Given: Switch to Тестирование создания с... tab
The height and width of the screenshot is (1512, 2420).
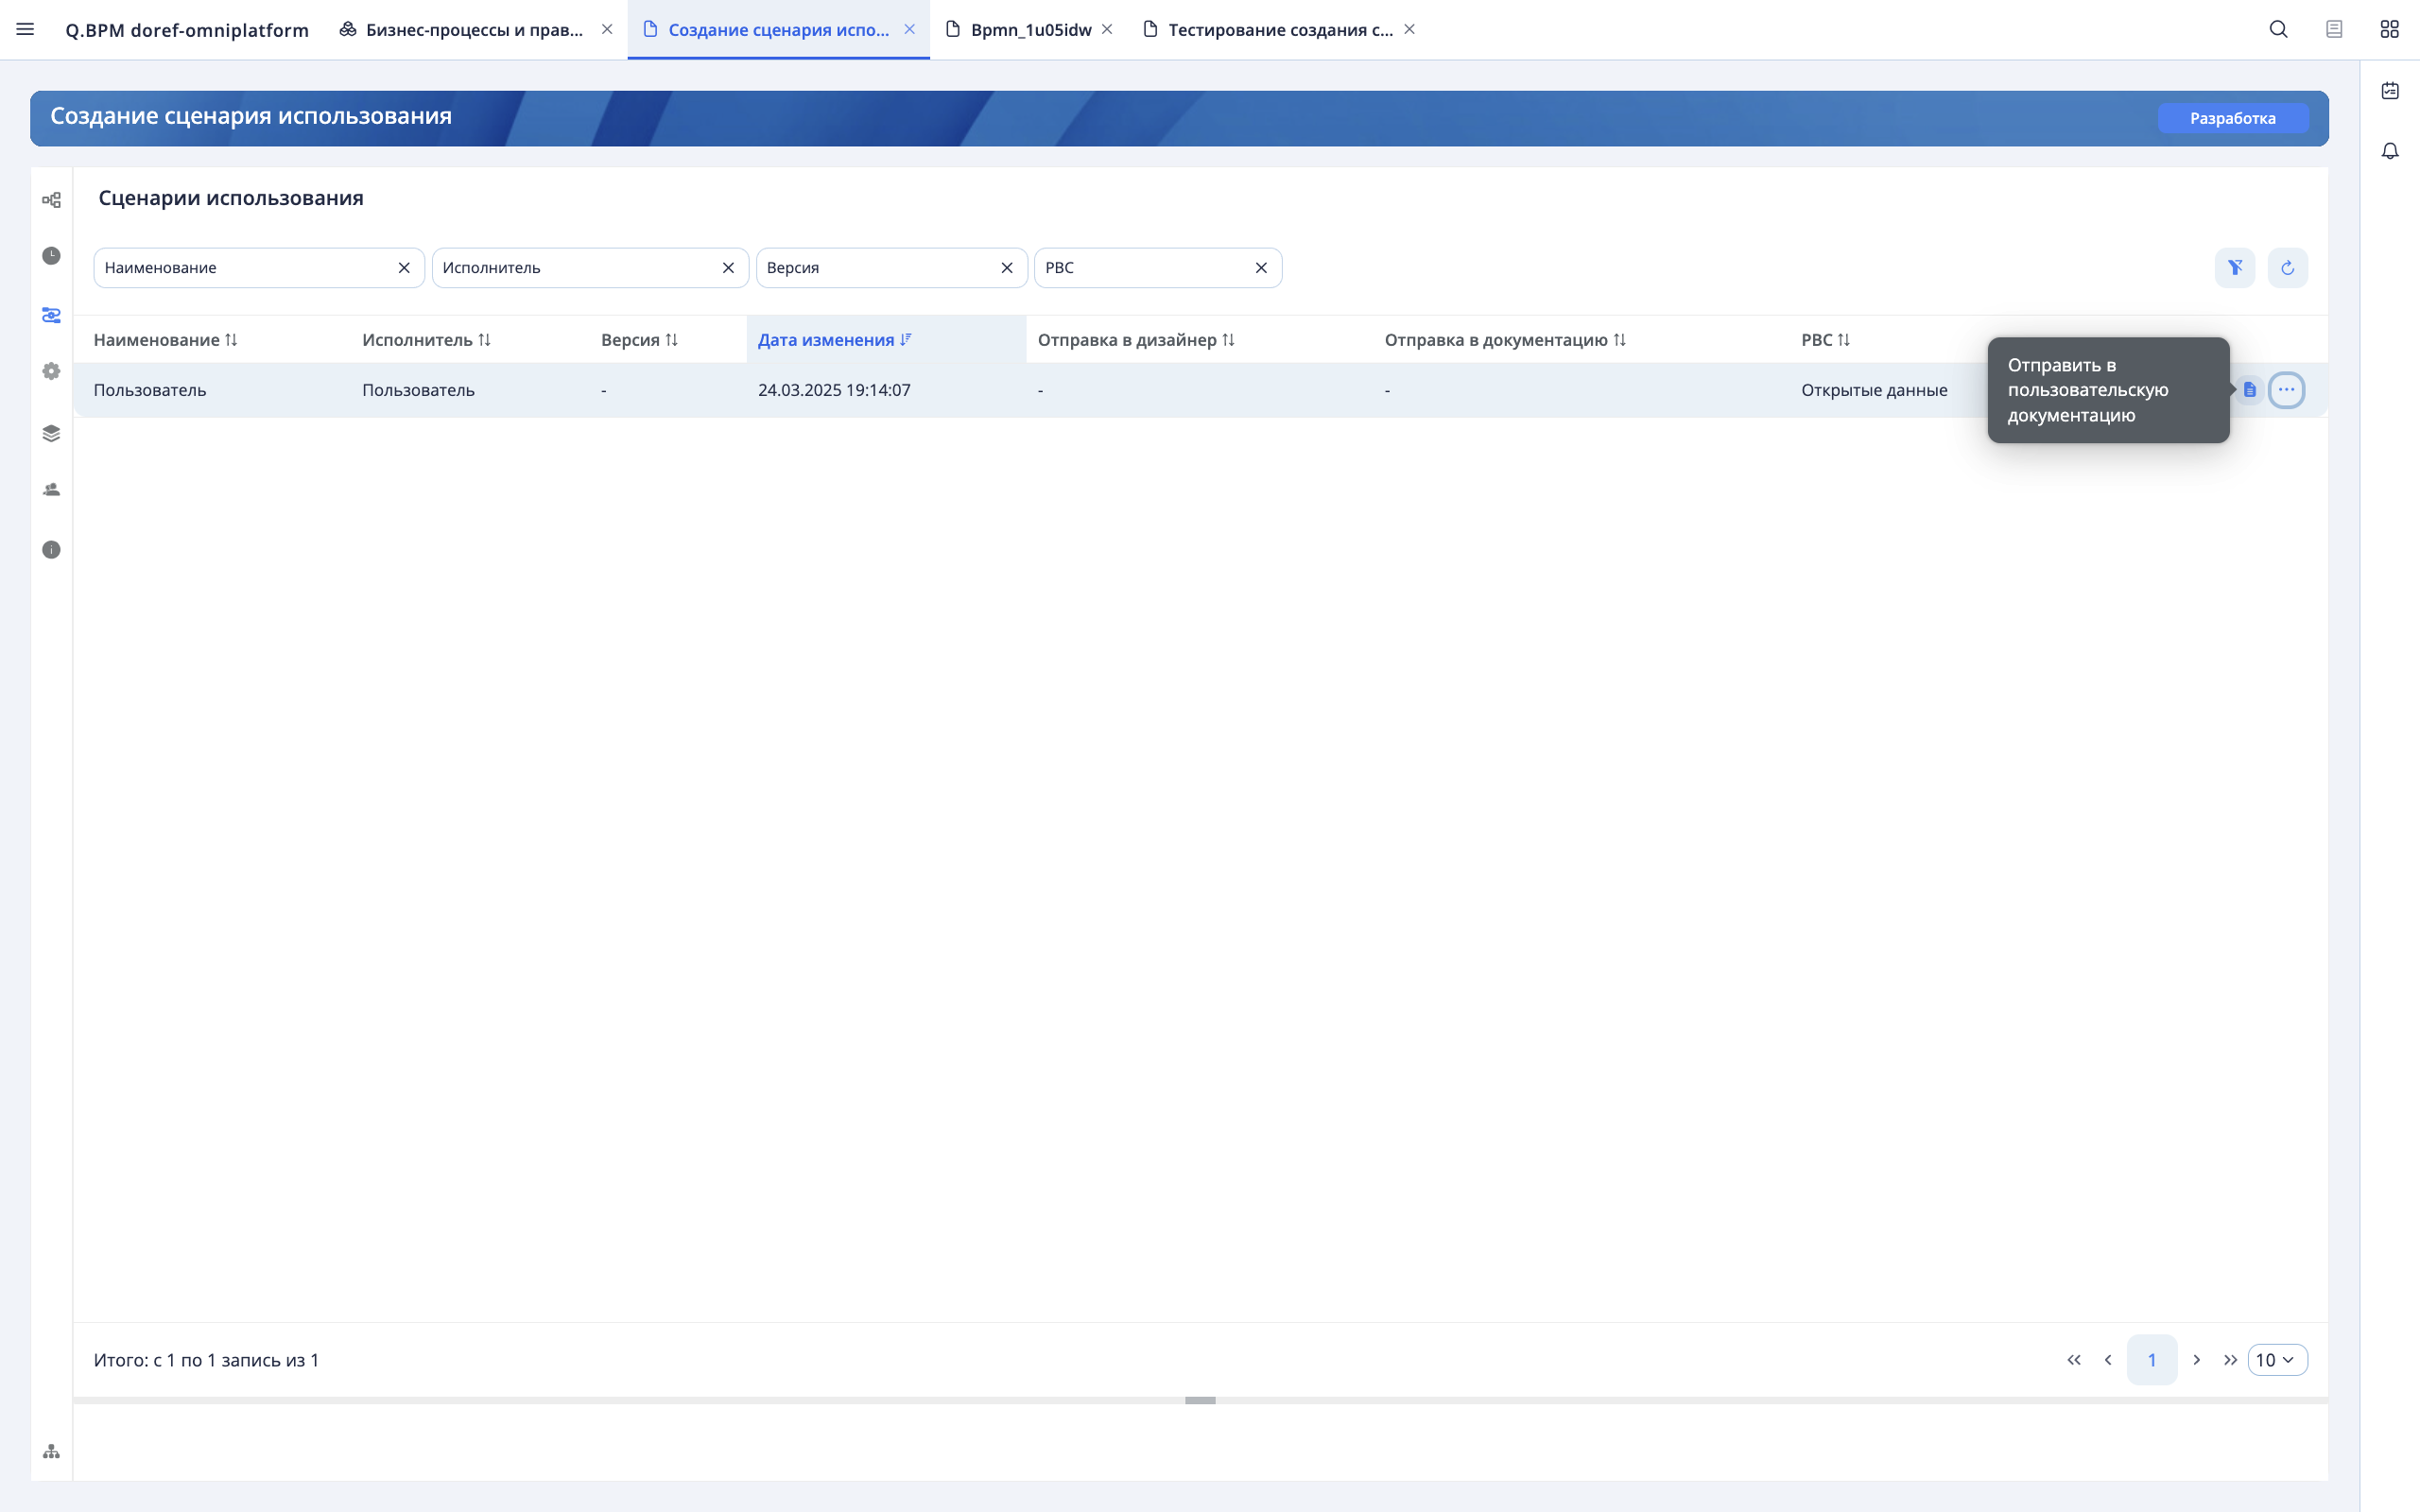Looking at the screenshot, I should click(1280, 29).
